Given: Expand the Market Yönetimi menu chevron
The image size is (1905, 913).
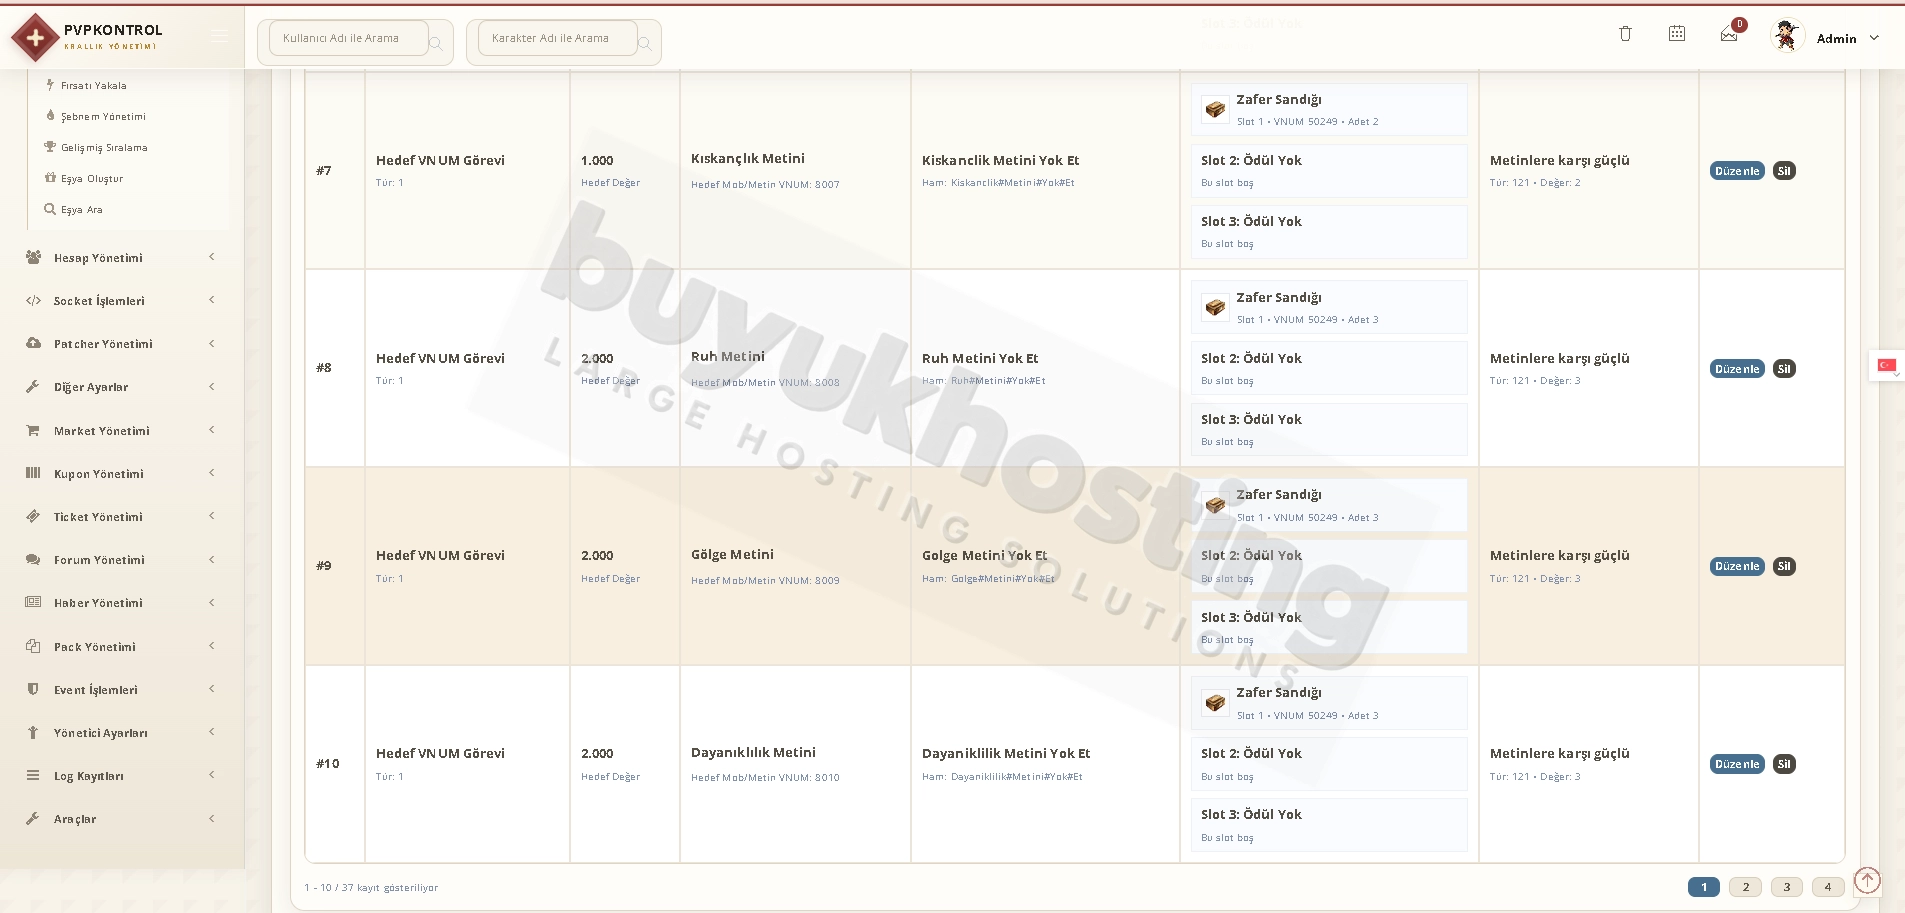Looking at the screenshot, I should [212, 430].
